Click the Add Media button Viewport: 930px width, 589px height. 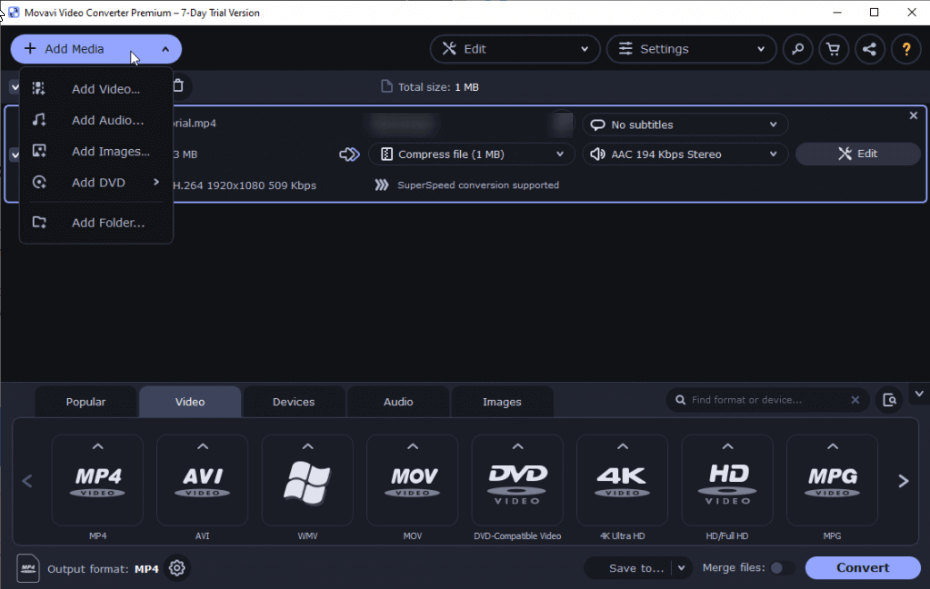[96, 49]
